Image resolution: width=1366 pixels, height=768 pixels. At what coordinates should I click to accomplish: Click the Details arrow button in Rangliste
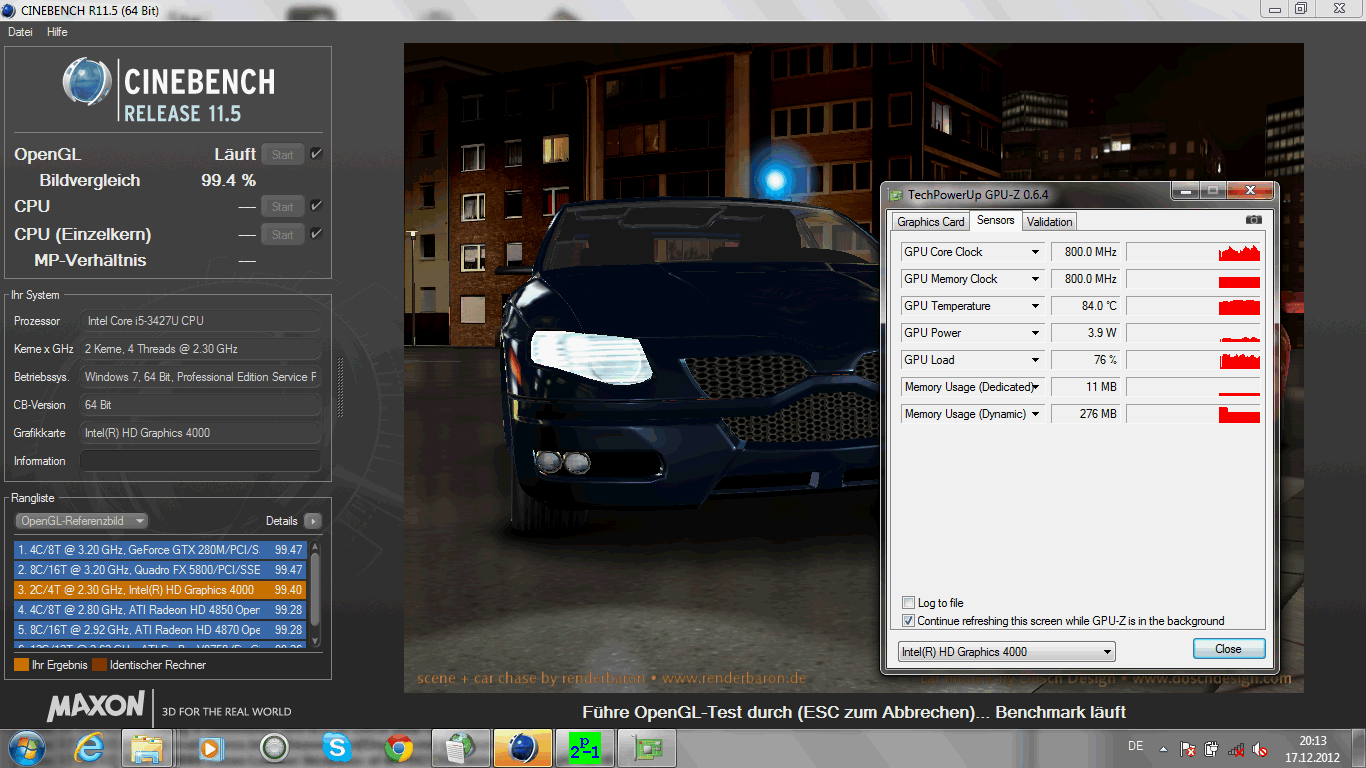click(313, 521)
